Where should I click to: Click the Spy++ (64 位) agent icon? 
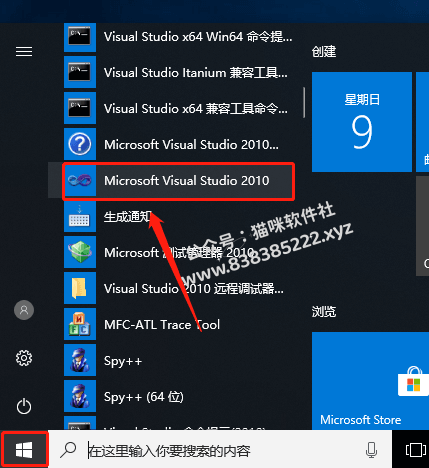(x=80, y=396)
